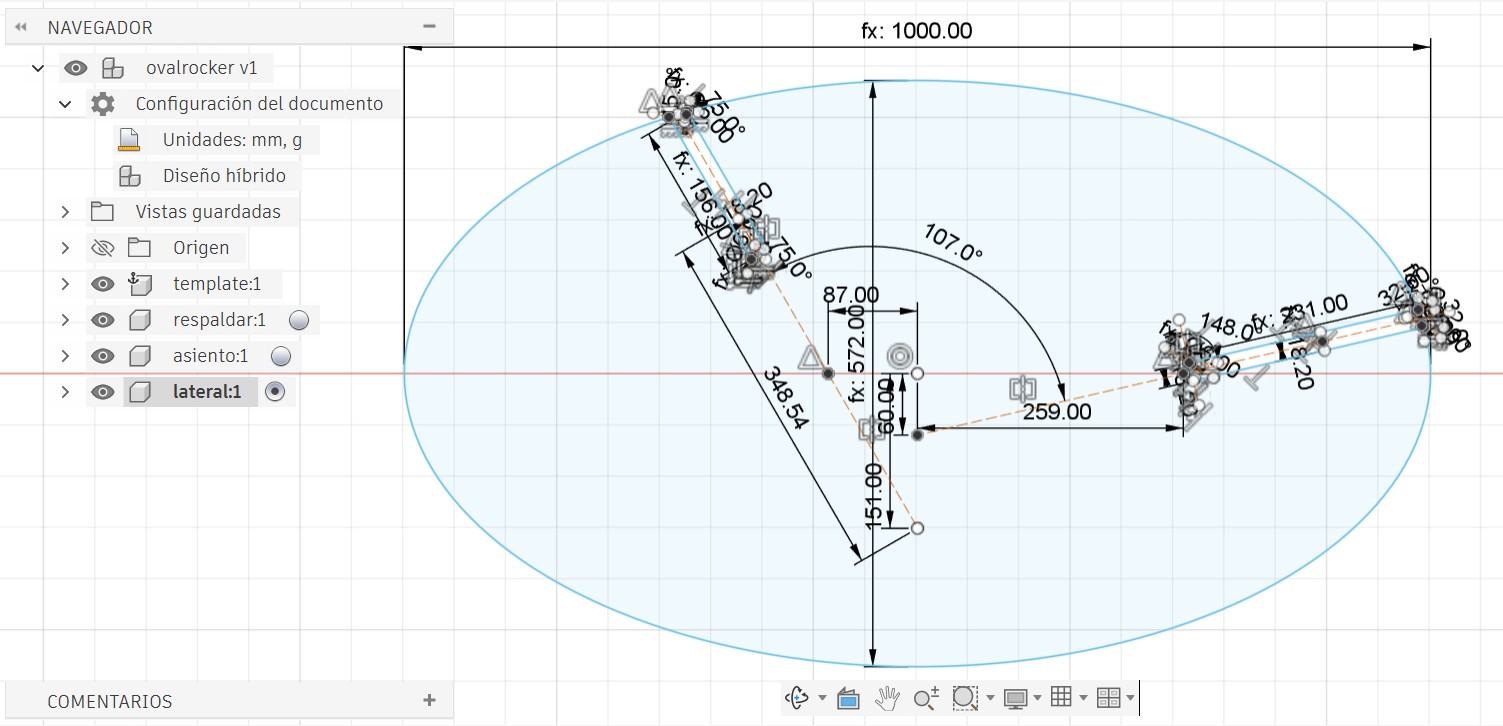Click the 259.00 horizontal dimension
This screenshot has height=726, width=1503.
click(x=1057, y=411)
